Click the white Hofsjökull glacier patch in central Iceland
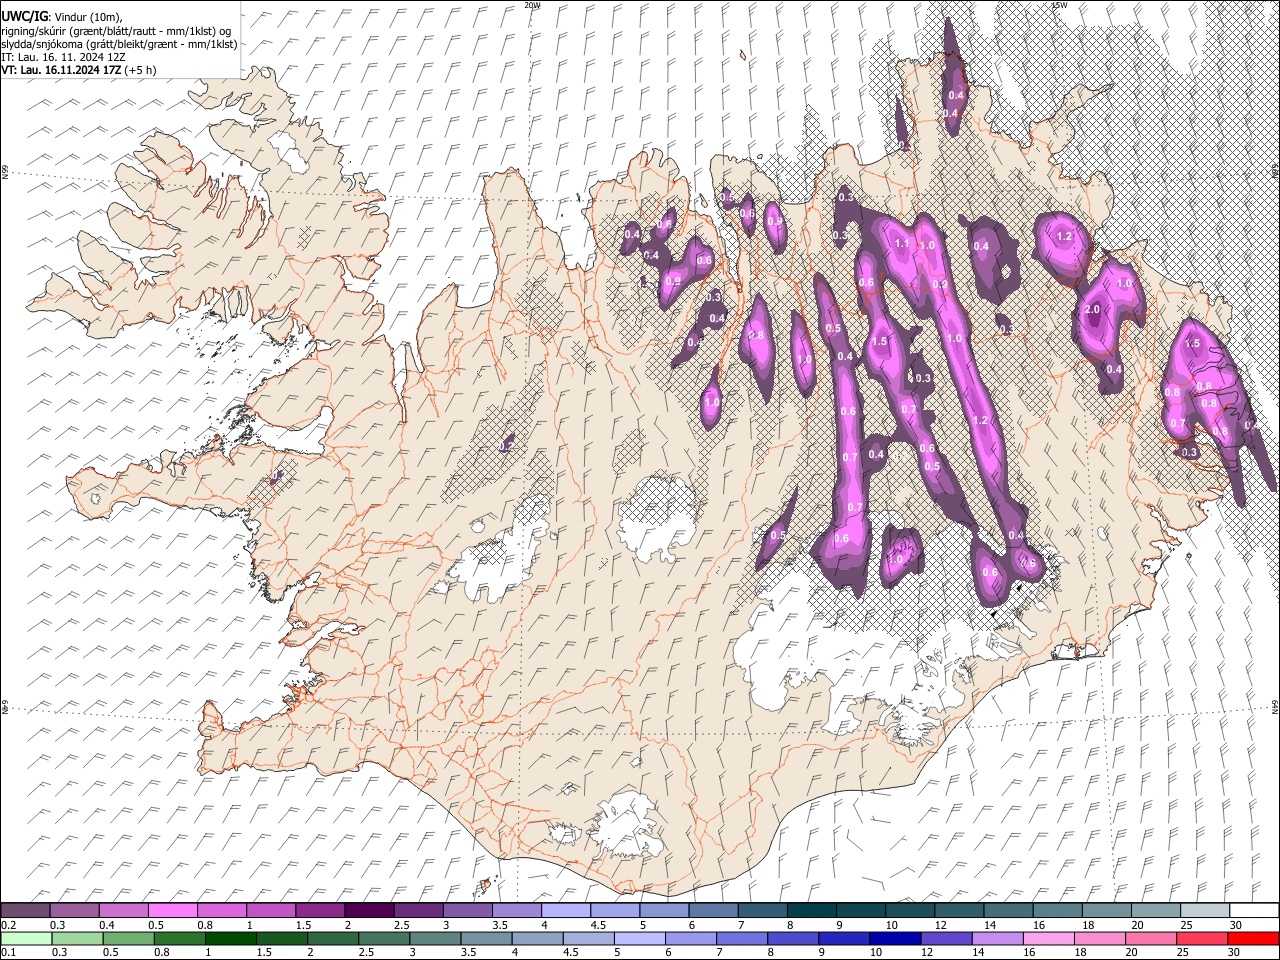This screenshot has width=1280, height=960. [657, 517]
